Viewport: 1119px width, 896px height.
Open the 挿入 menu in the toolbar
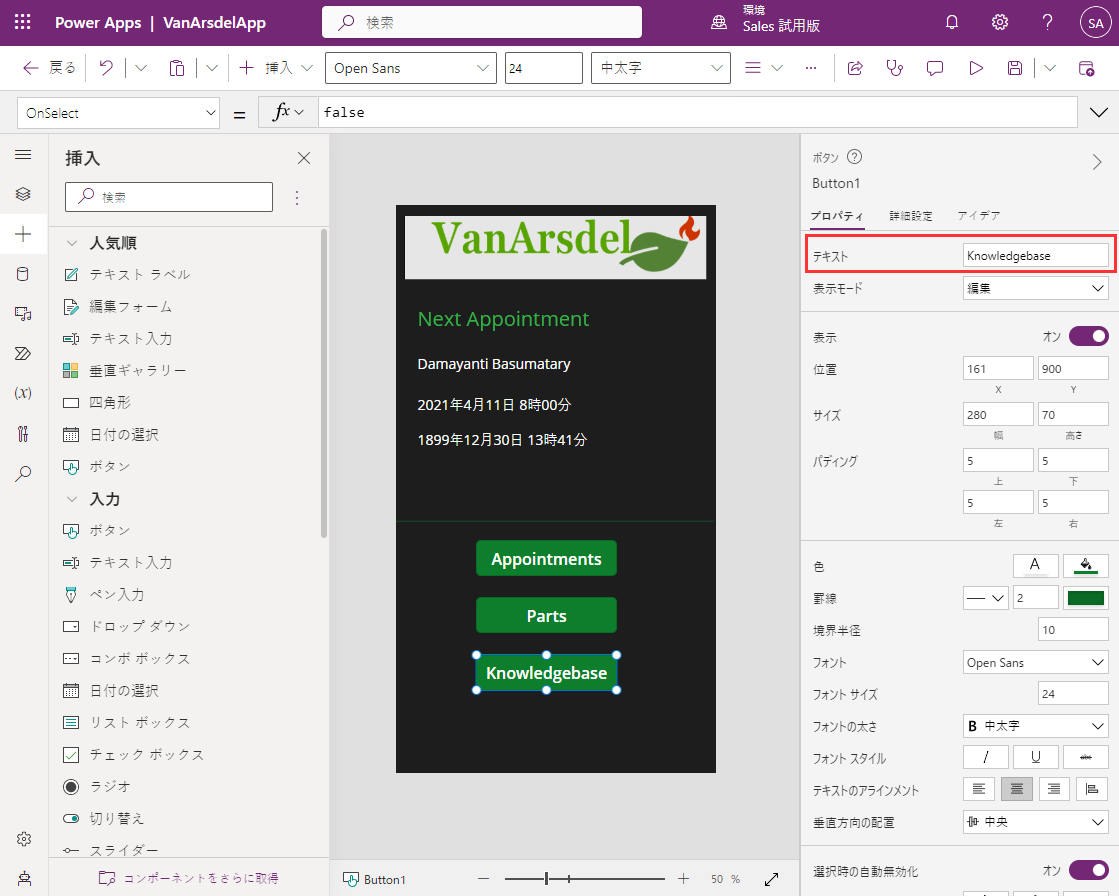click(275, 68)
